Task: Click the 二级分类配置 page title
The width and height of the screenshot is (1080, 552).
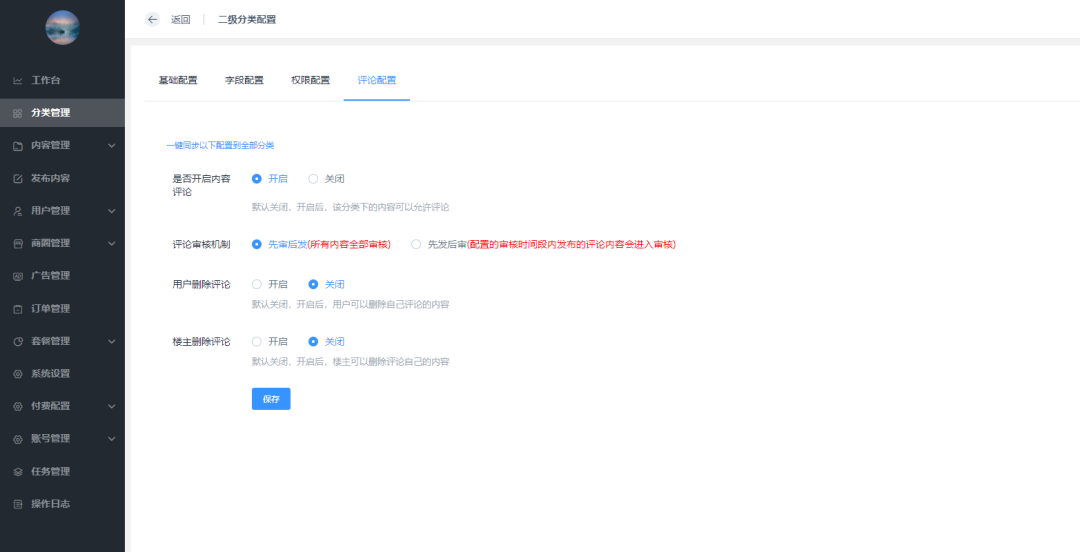Action: coord(247,19)
